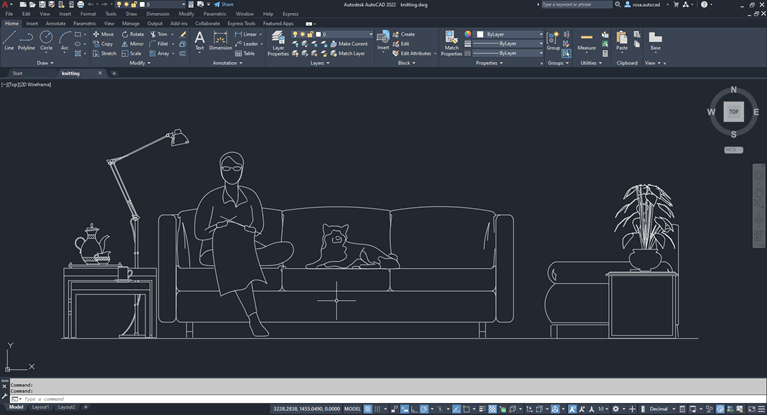Toggle the grid display in status bar

[x=369, y=409]
